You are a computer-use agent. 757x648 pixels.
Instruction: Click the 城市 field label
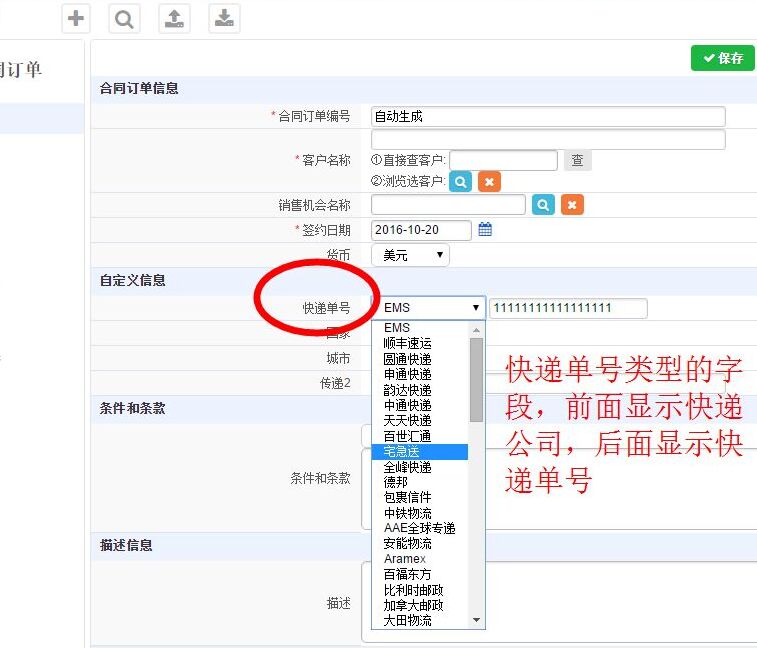coord(338,358)
